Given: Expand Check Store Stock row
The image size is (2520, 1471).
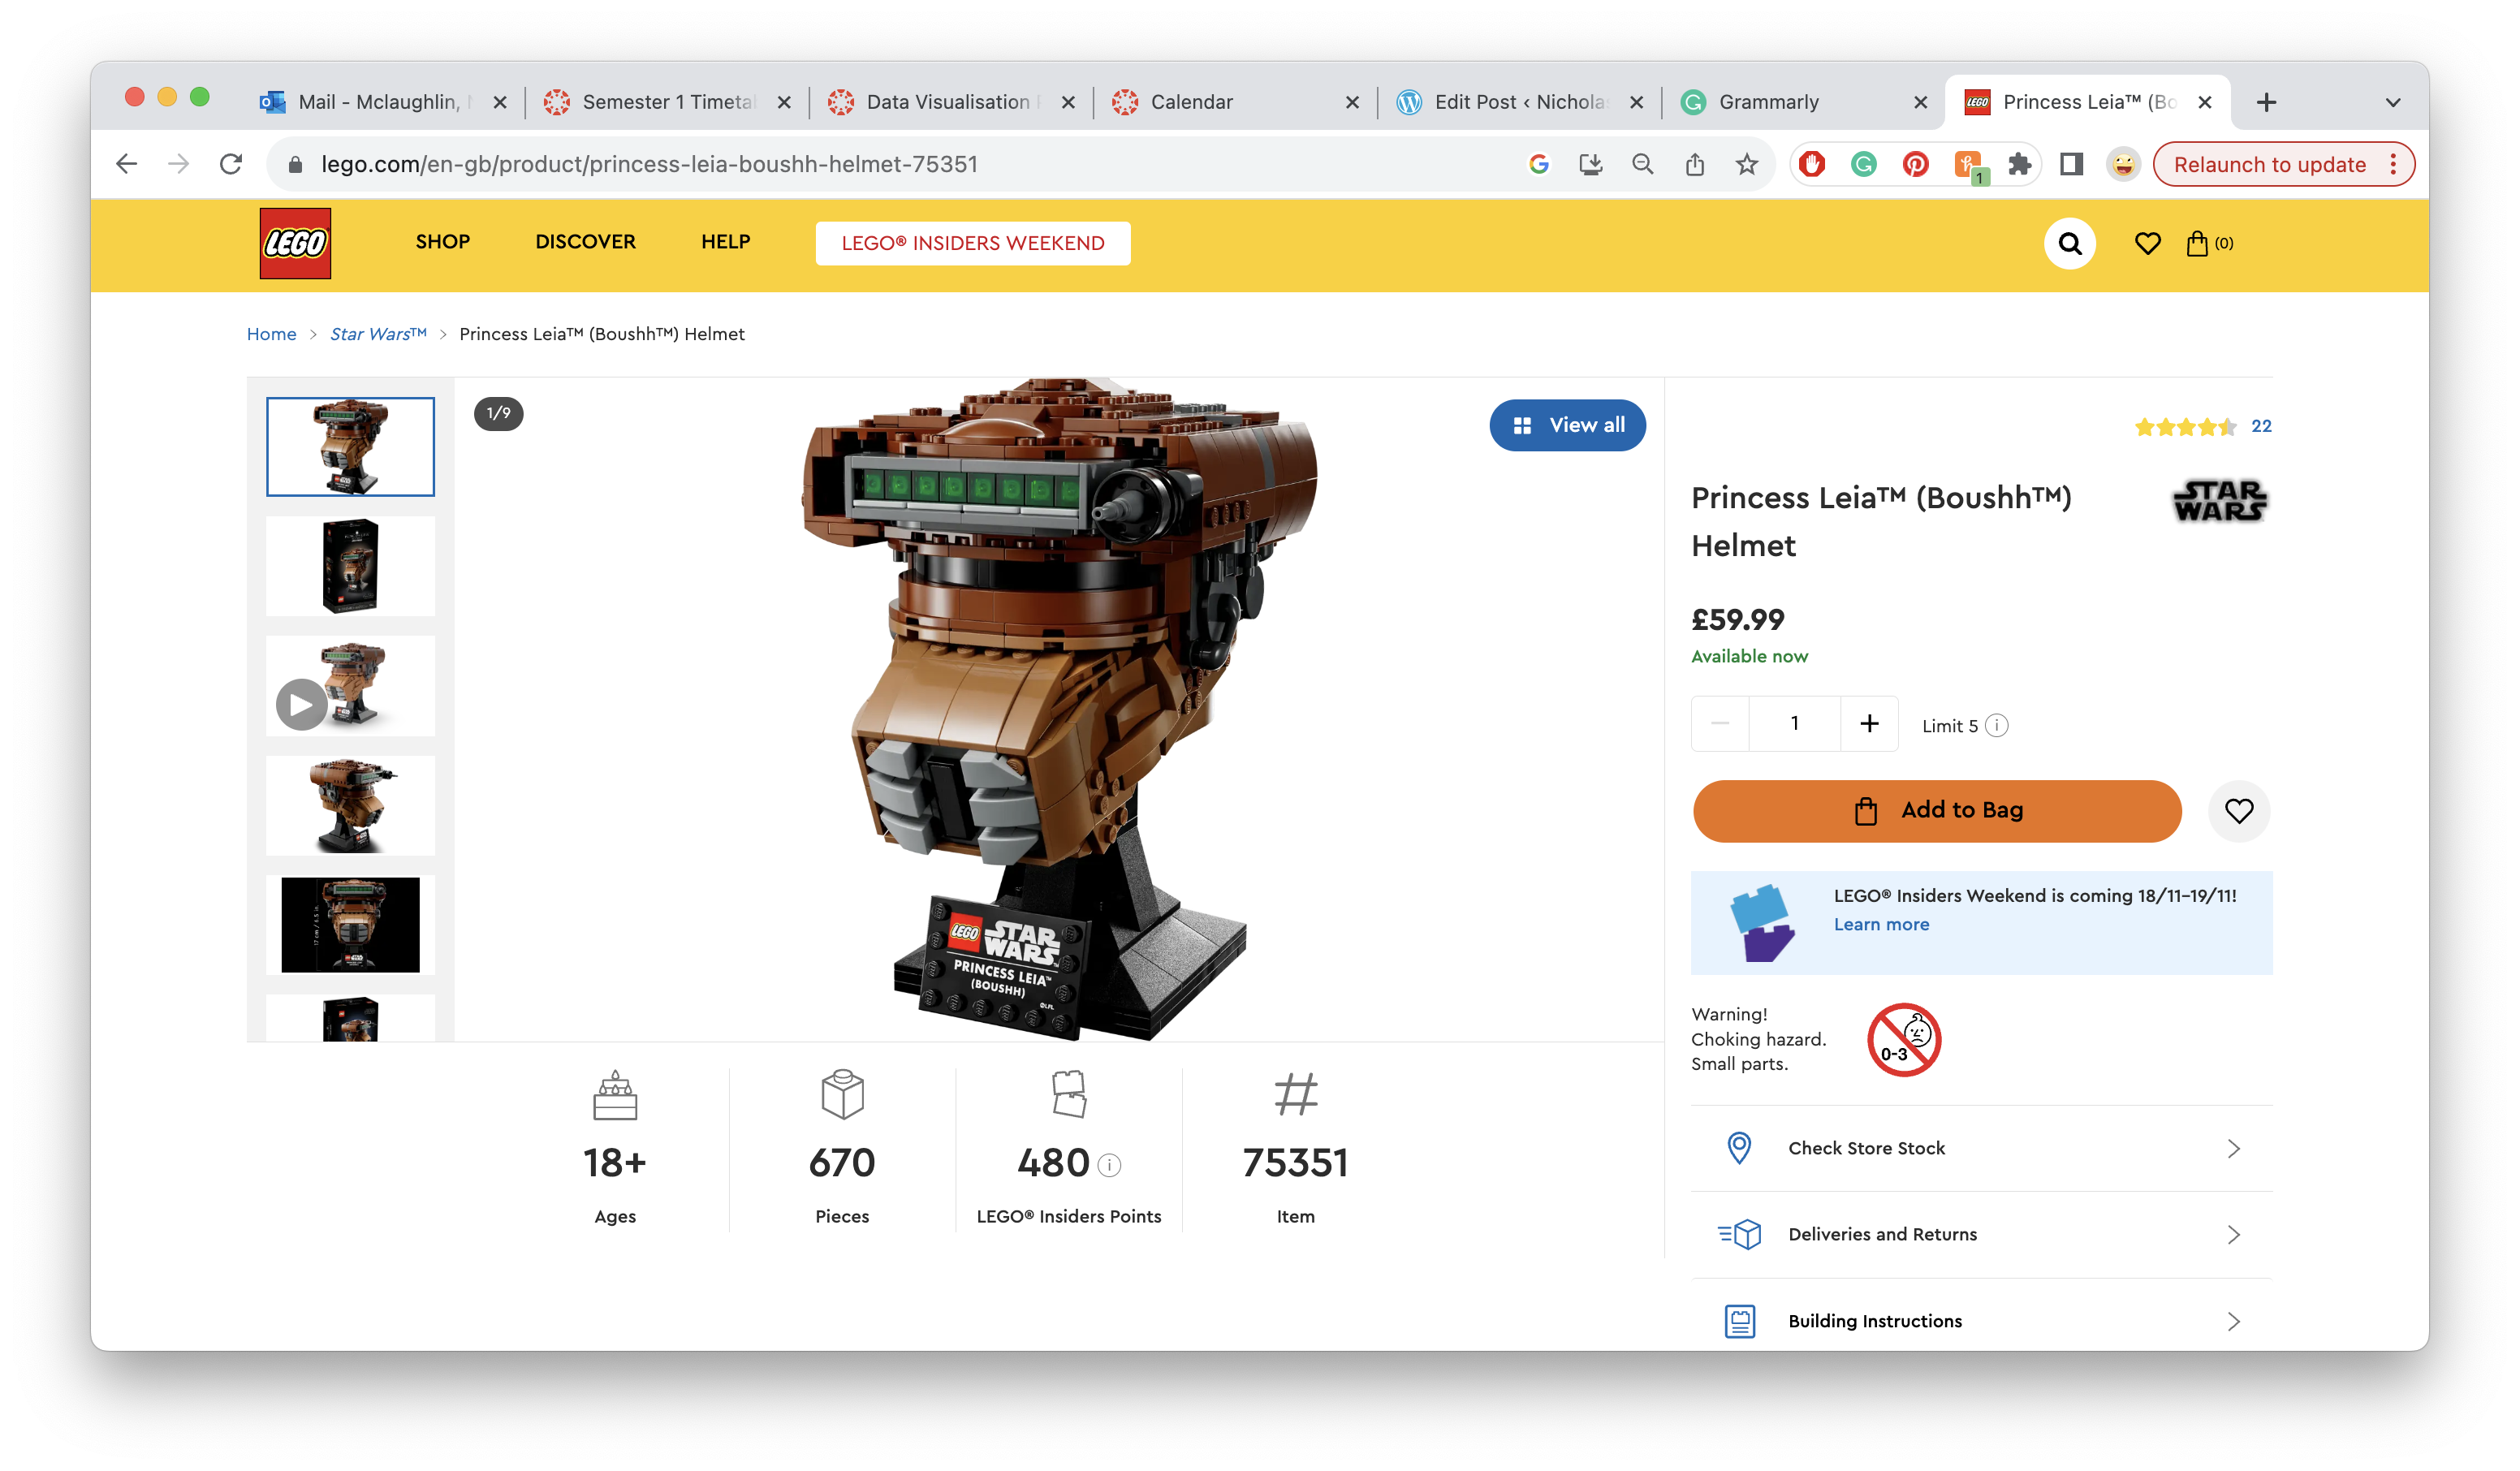Looking at the screenshot, I should click(1981, 1148).
